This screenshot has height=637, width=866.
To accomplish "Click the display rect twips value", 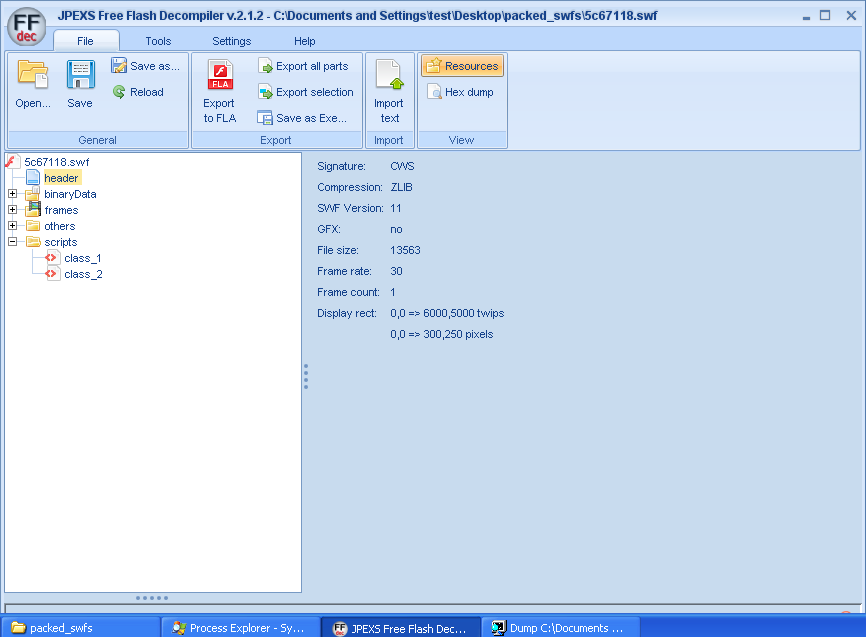I will [x=447, y=313].
